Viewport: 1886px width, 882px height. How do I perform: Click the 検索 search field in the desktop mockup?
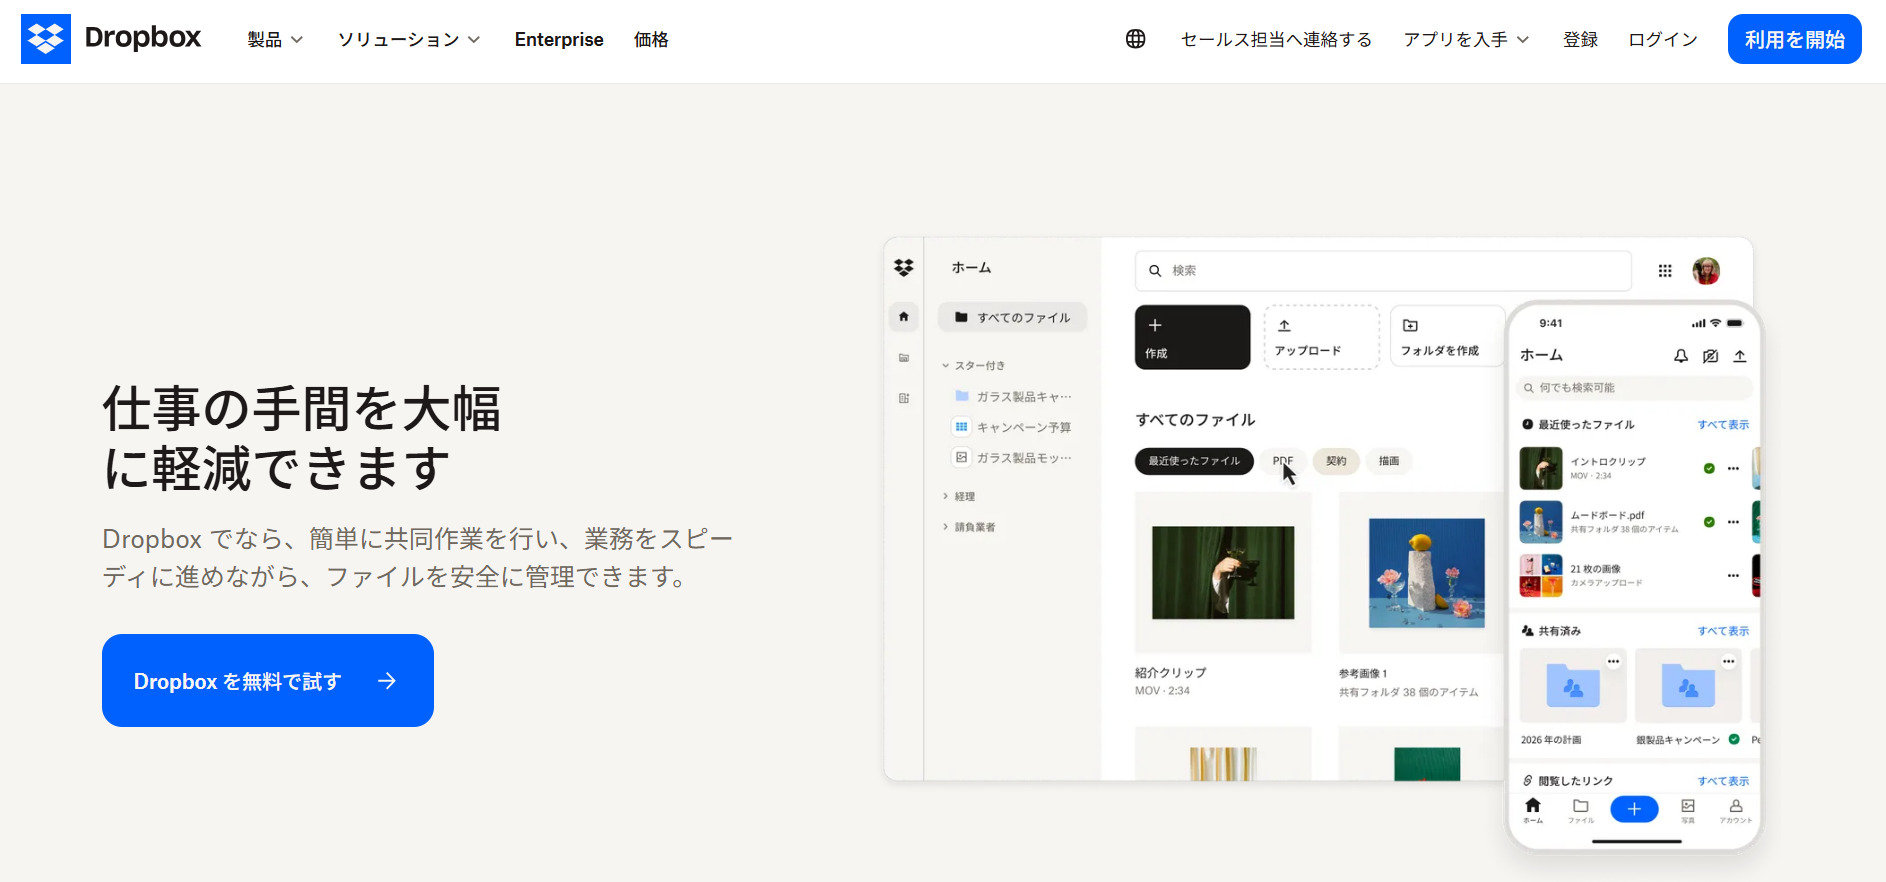(x=1383, y=271)
